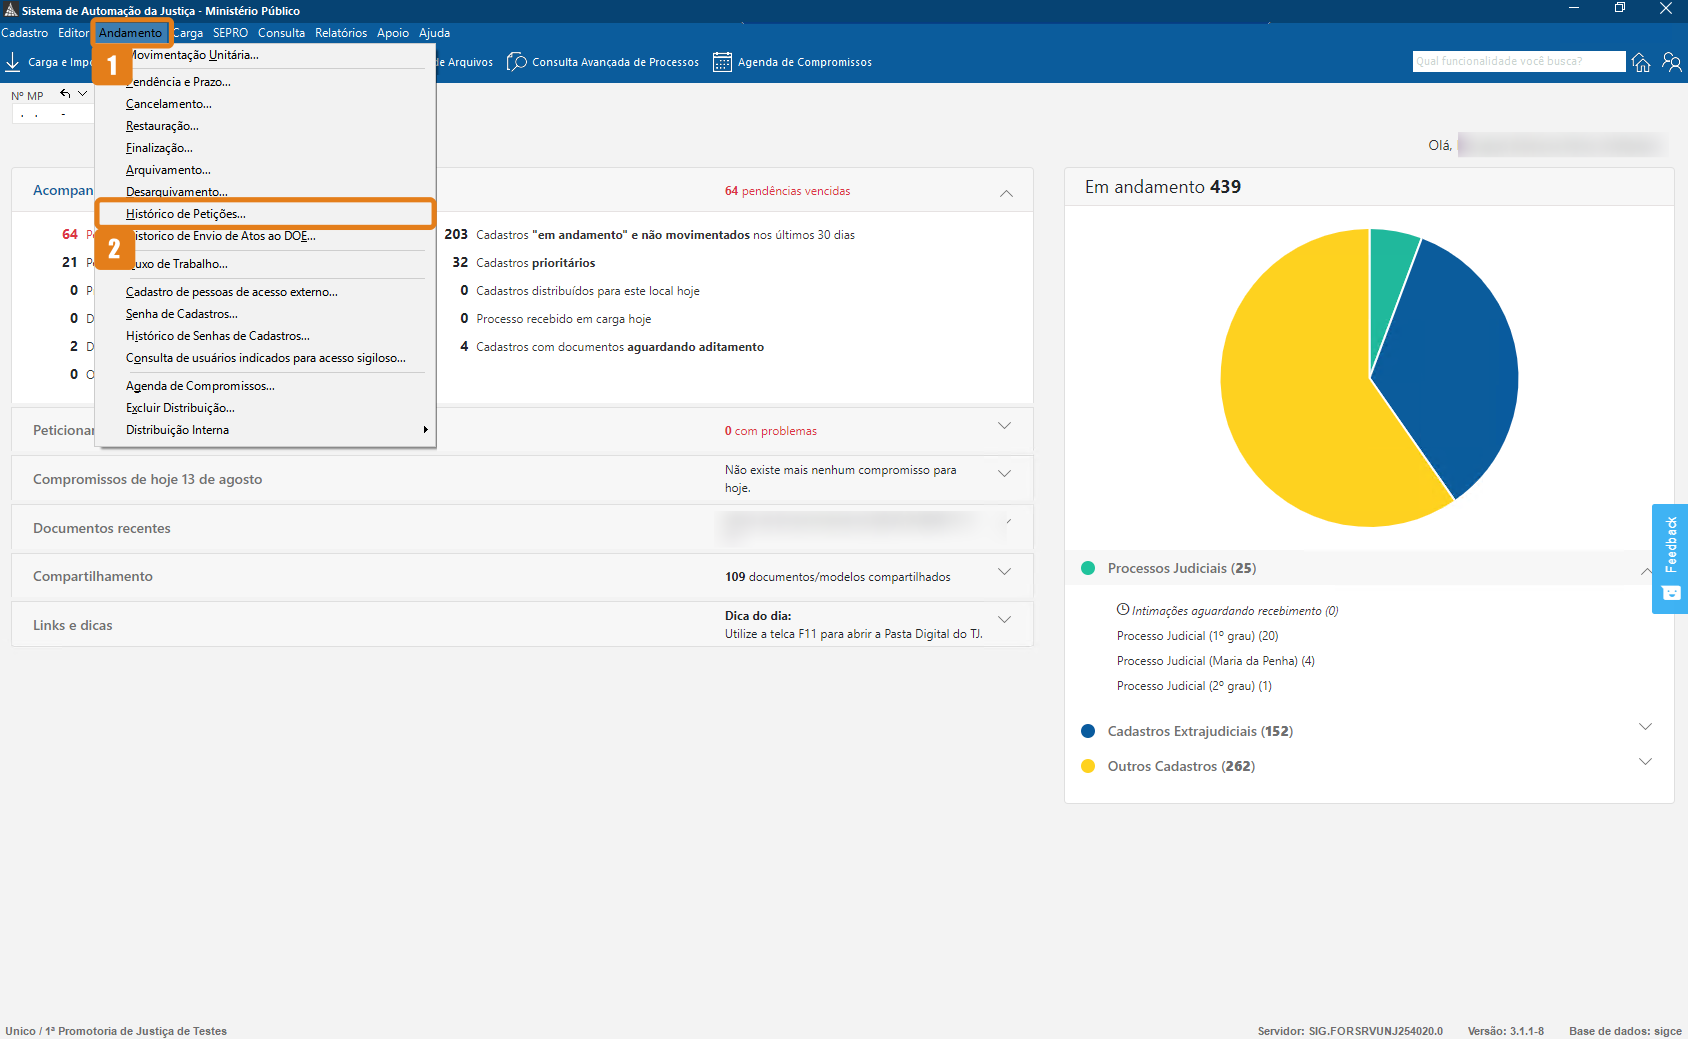1688x1039 pixels.
Task: Expand the Compartilhamento section chevron
Action: click(1004, 572)
